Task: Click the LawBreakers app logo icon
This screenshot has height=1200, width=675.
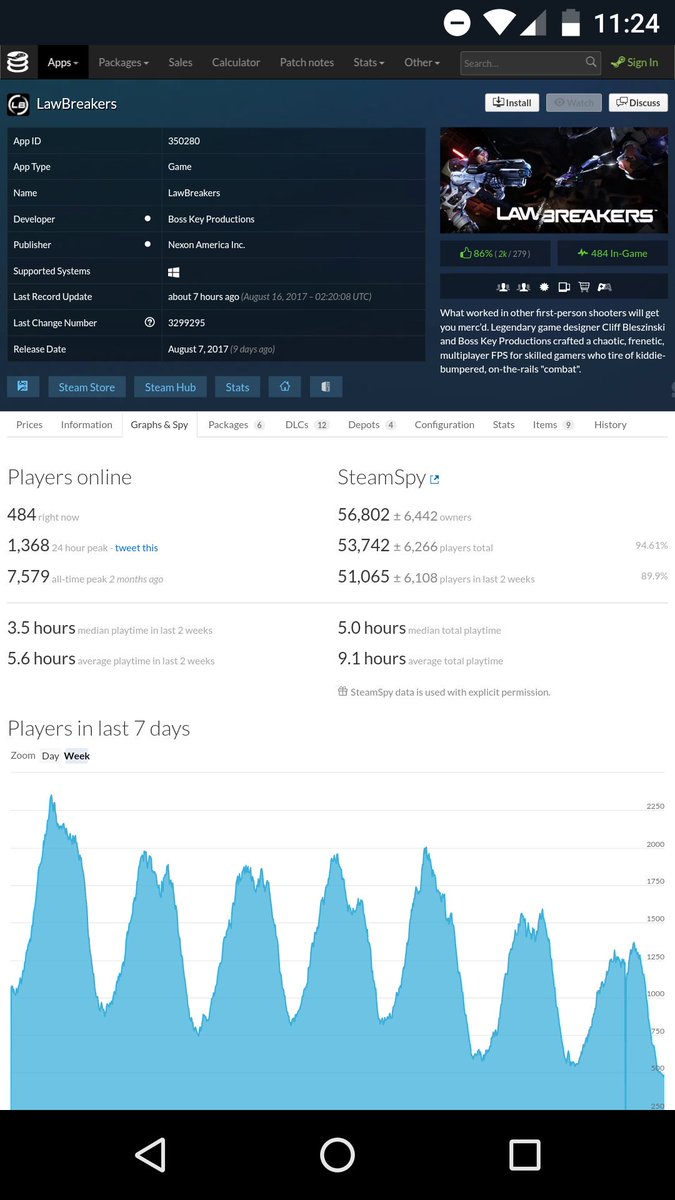Action: (x=18, y=104)
